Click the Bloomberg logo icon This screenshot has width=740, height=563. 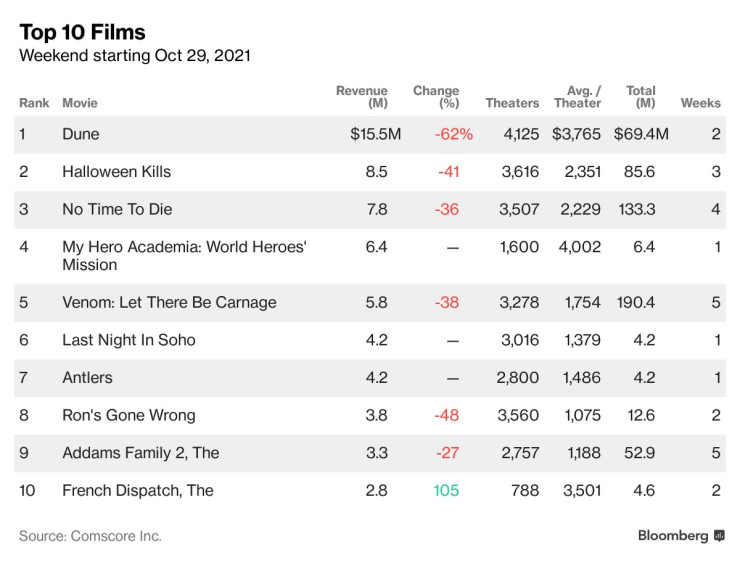coord(719,537)
